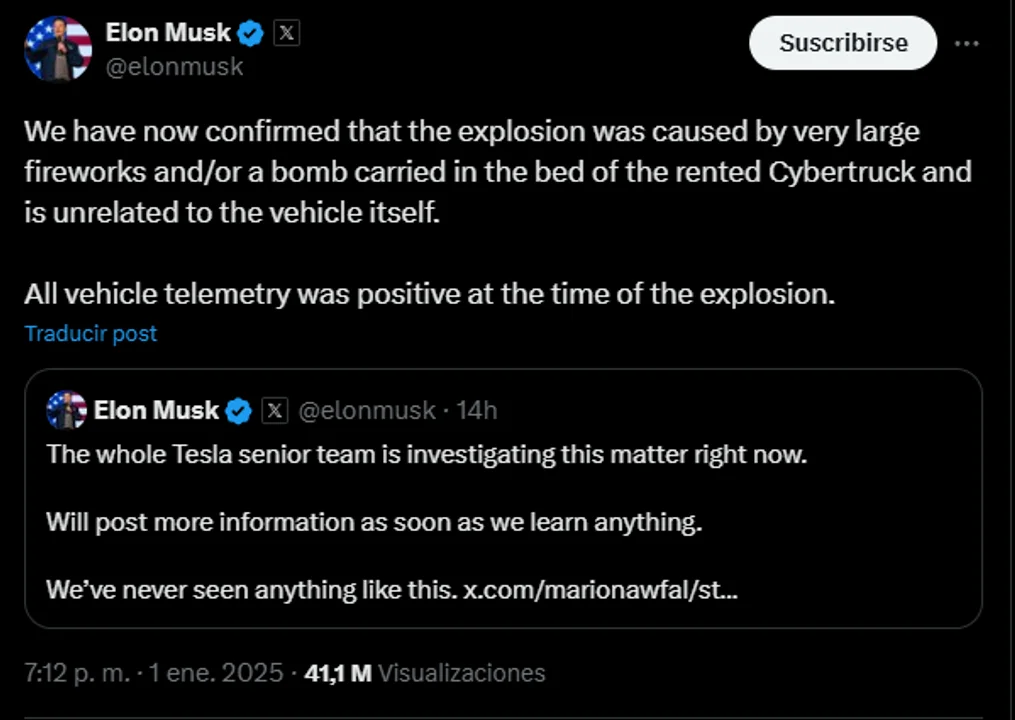Click the X affiliation badge in the post header
1015x720 pixels.
286,33
